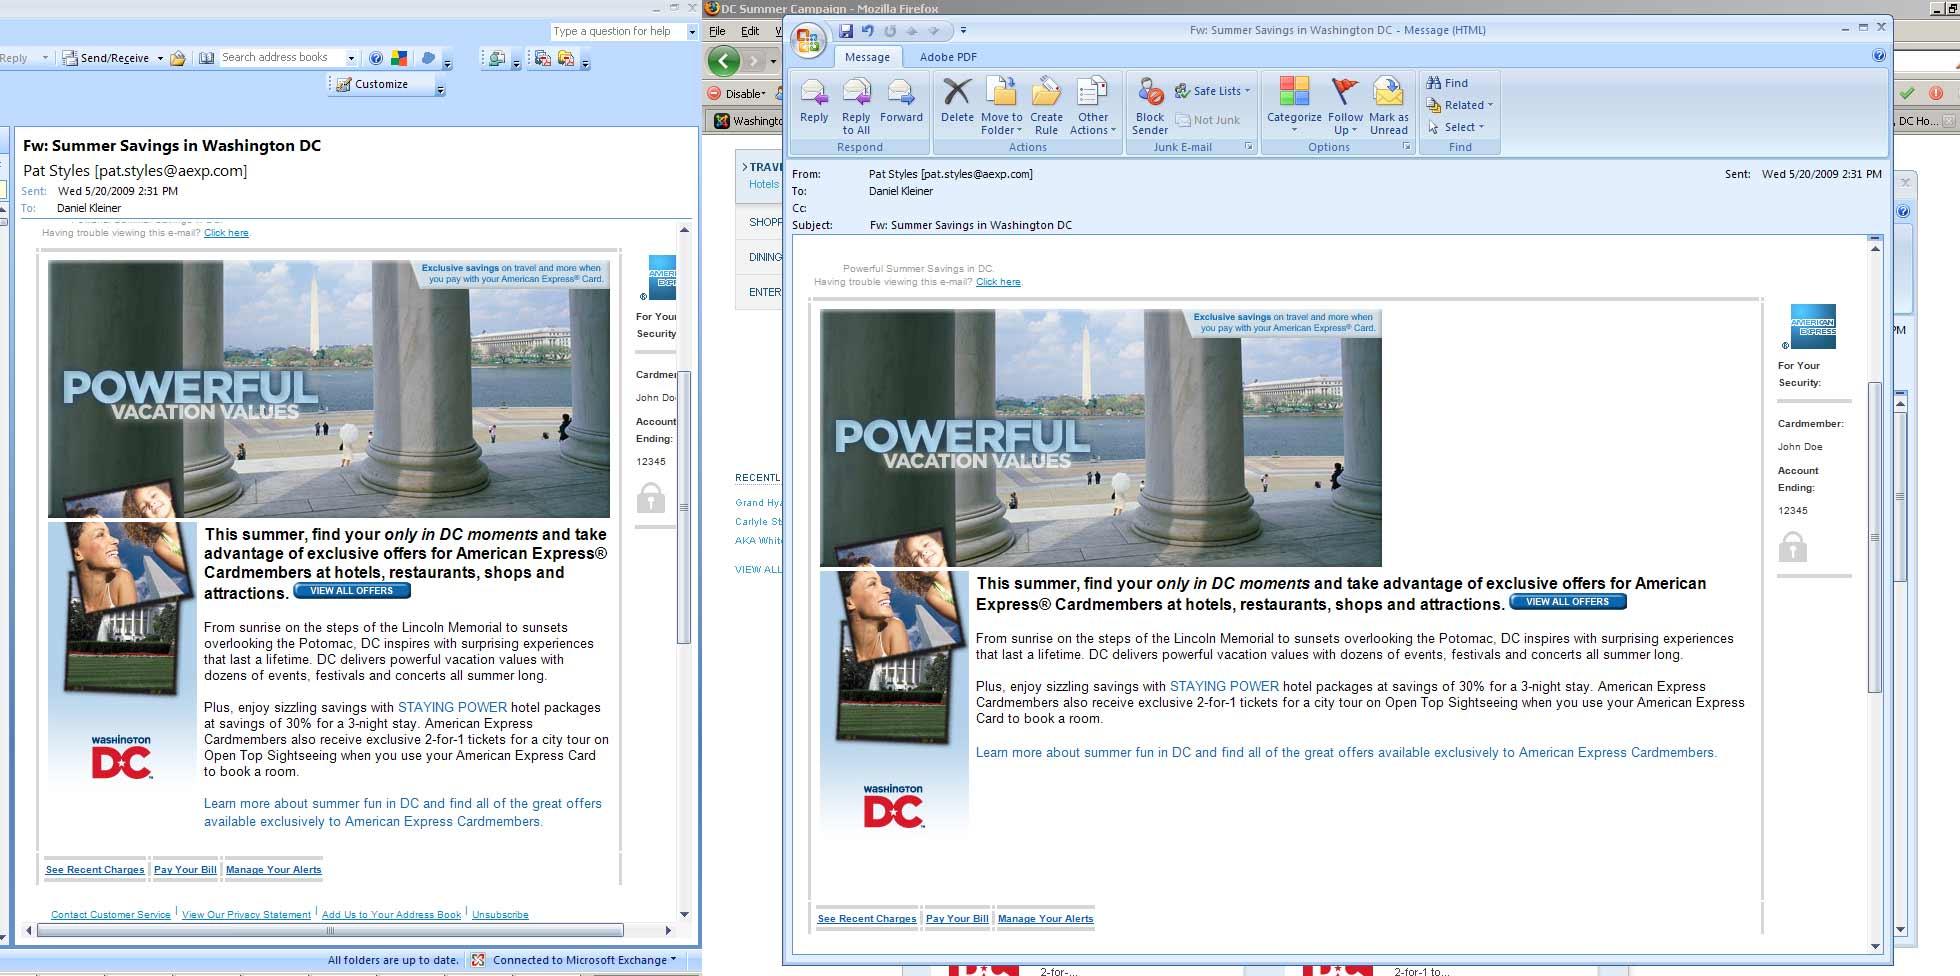1960x976 pixels.
Task: Forward this email message
Action: (x=901, y=104)
